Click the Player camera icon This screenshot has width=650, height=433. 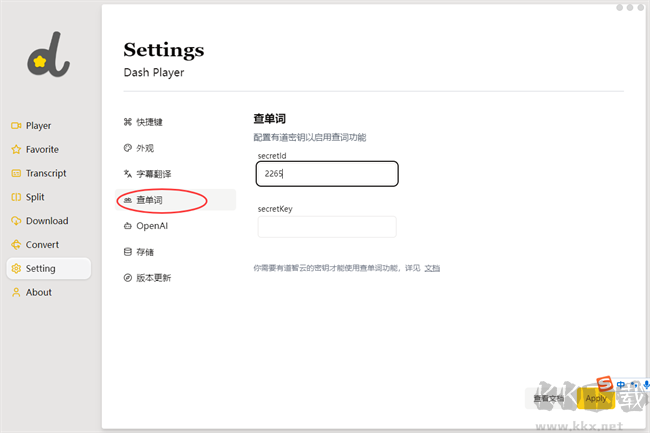click(16, 126)
